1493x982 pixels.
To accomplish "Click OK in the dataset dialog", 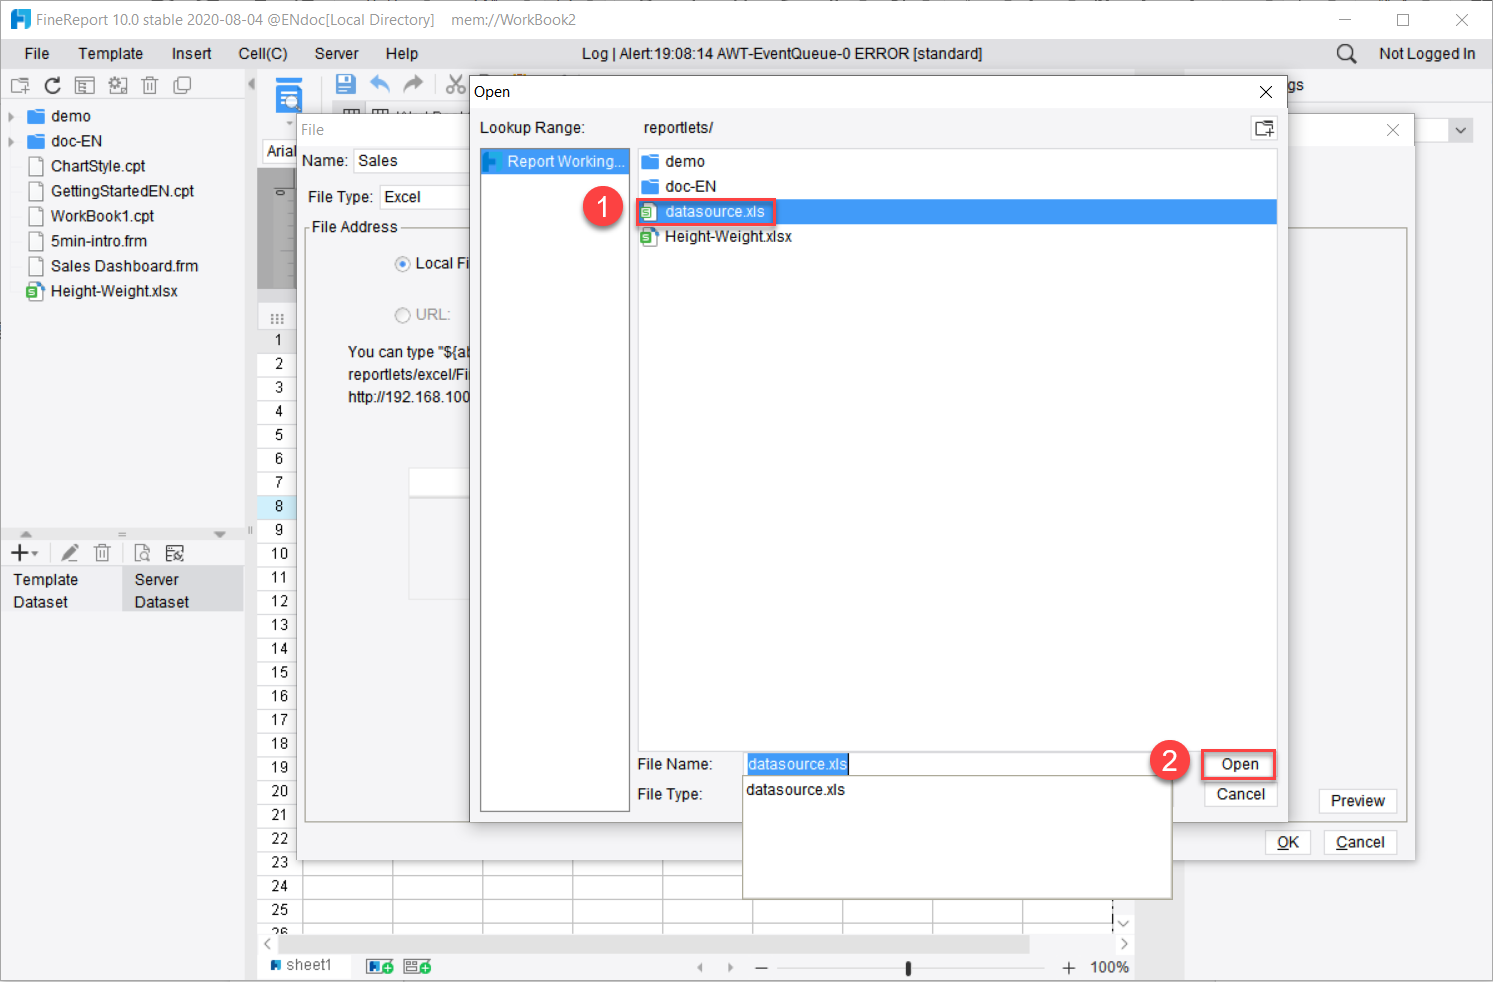I will pyautogui.click(x=1287, y=842).
